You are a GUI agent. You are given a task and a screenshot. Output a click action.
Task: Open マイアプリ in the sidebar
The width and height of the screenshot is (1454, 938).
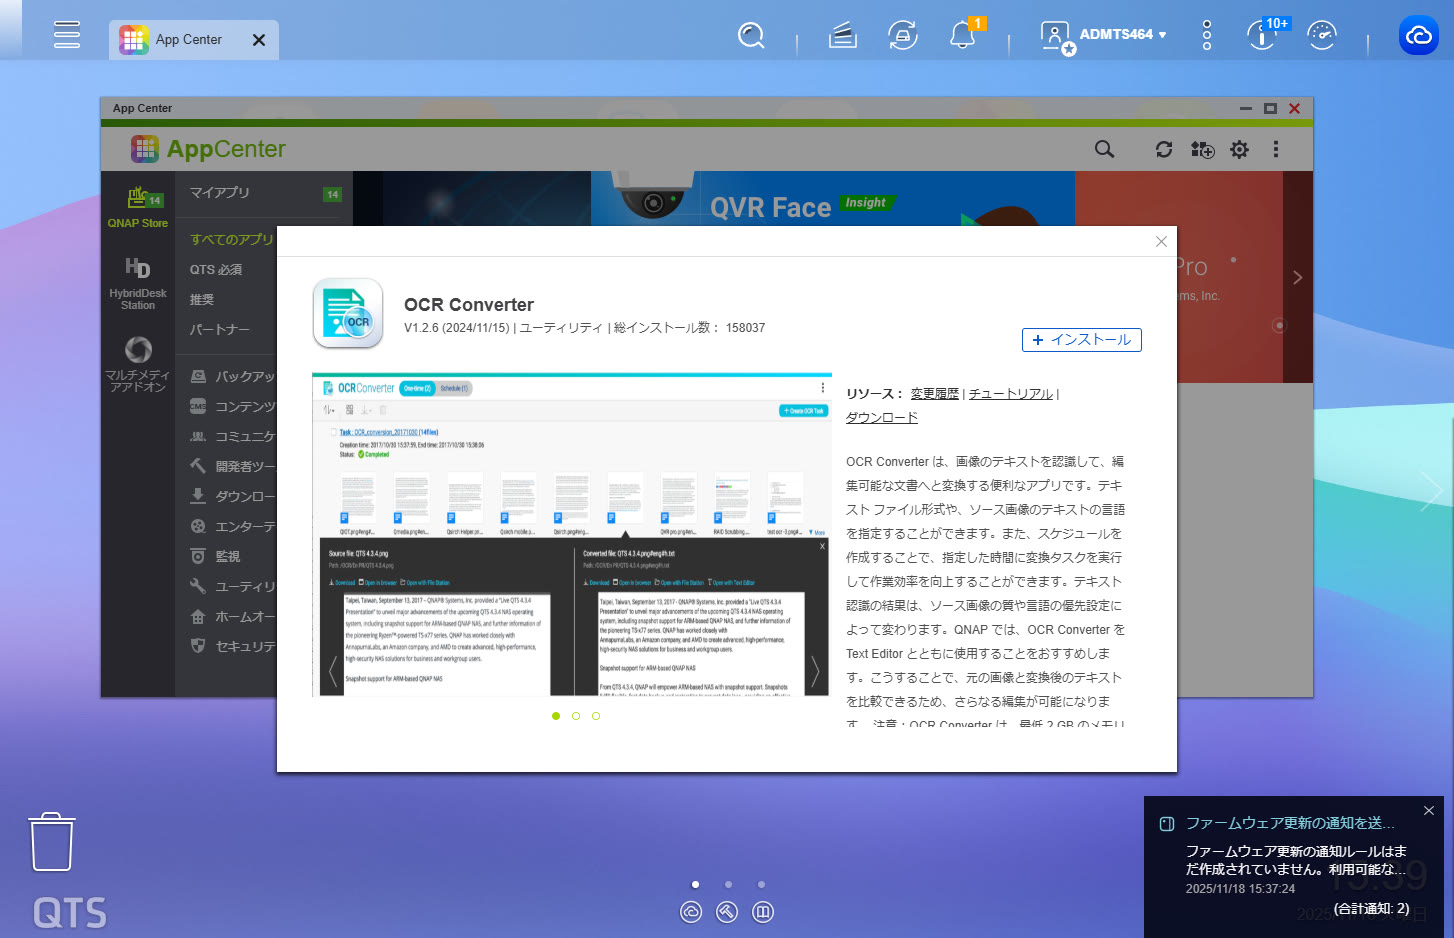tap(220, 193)
